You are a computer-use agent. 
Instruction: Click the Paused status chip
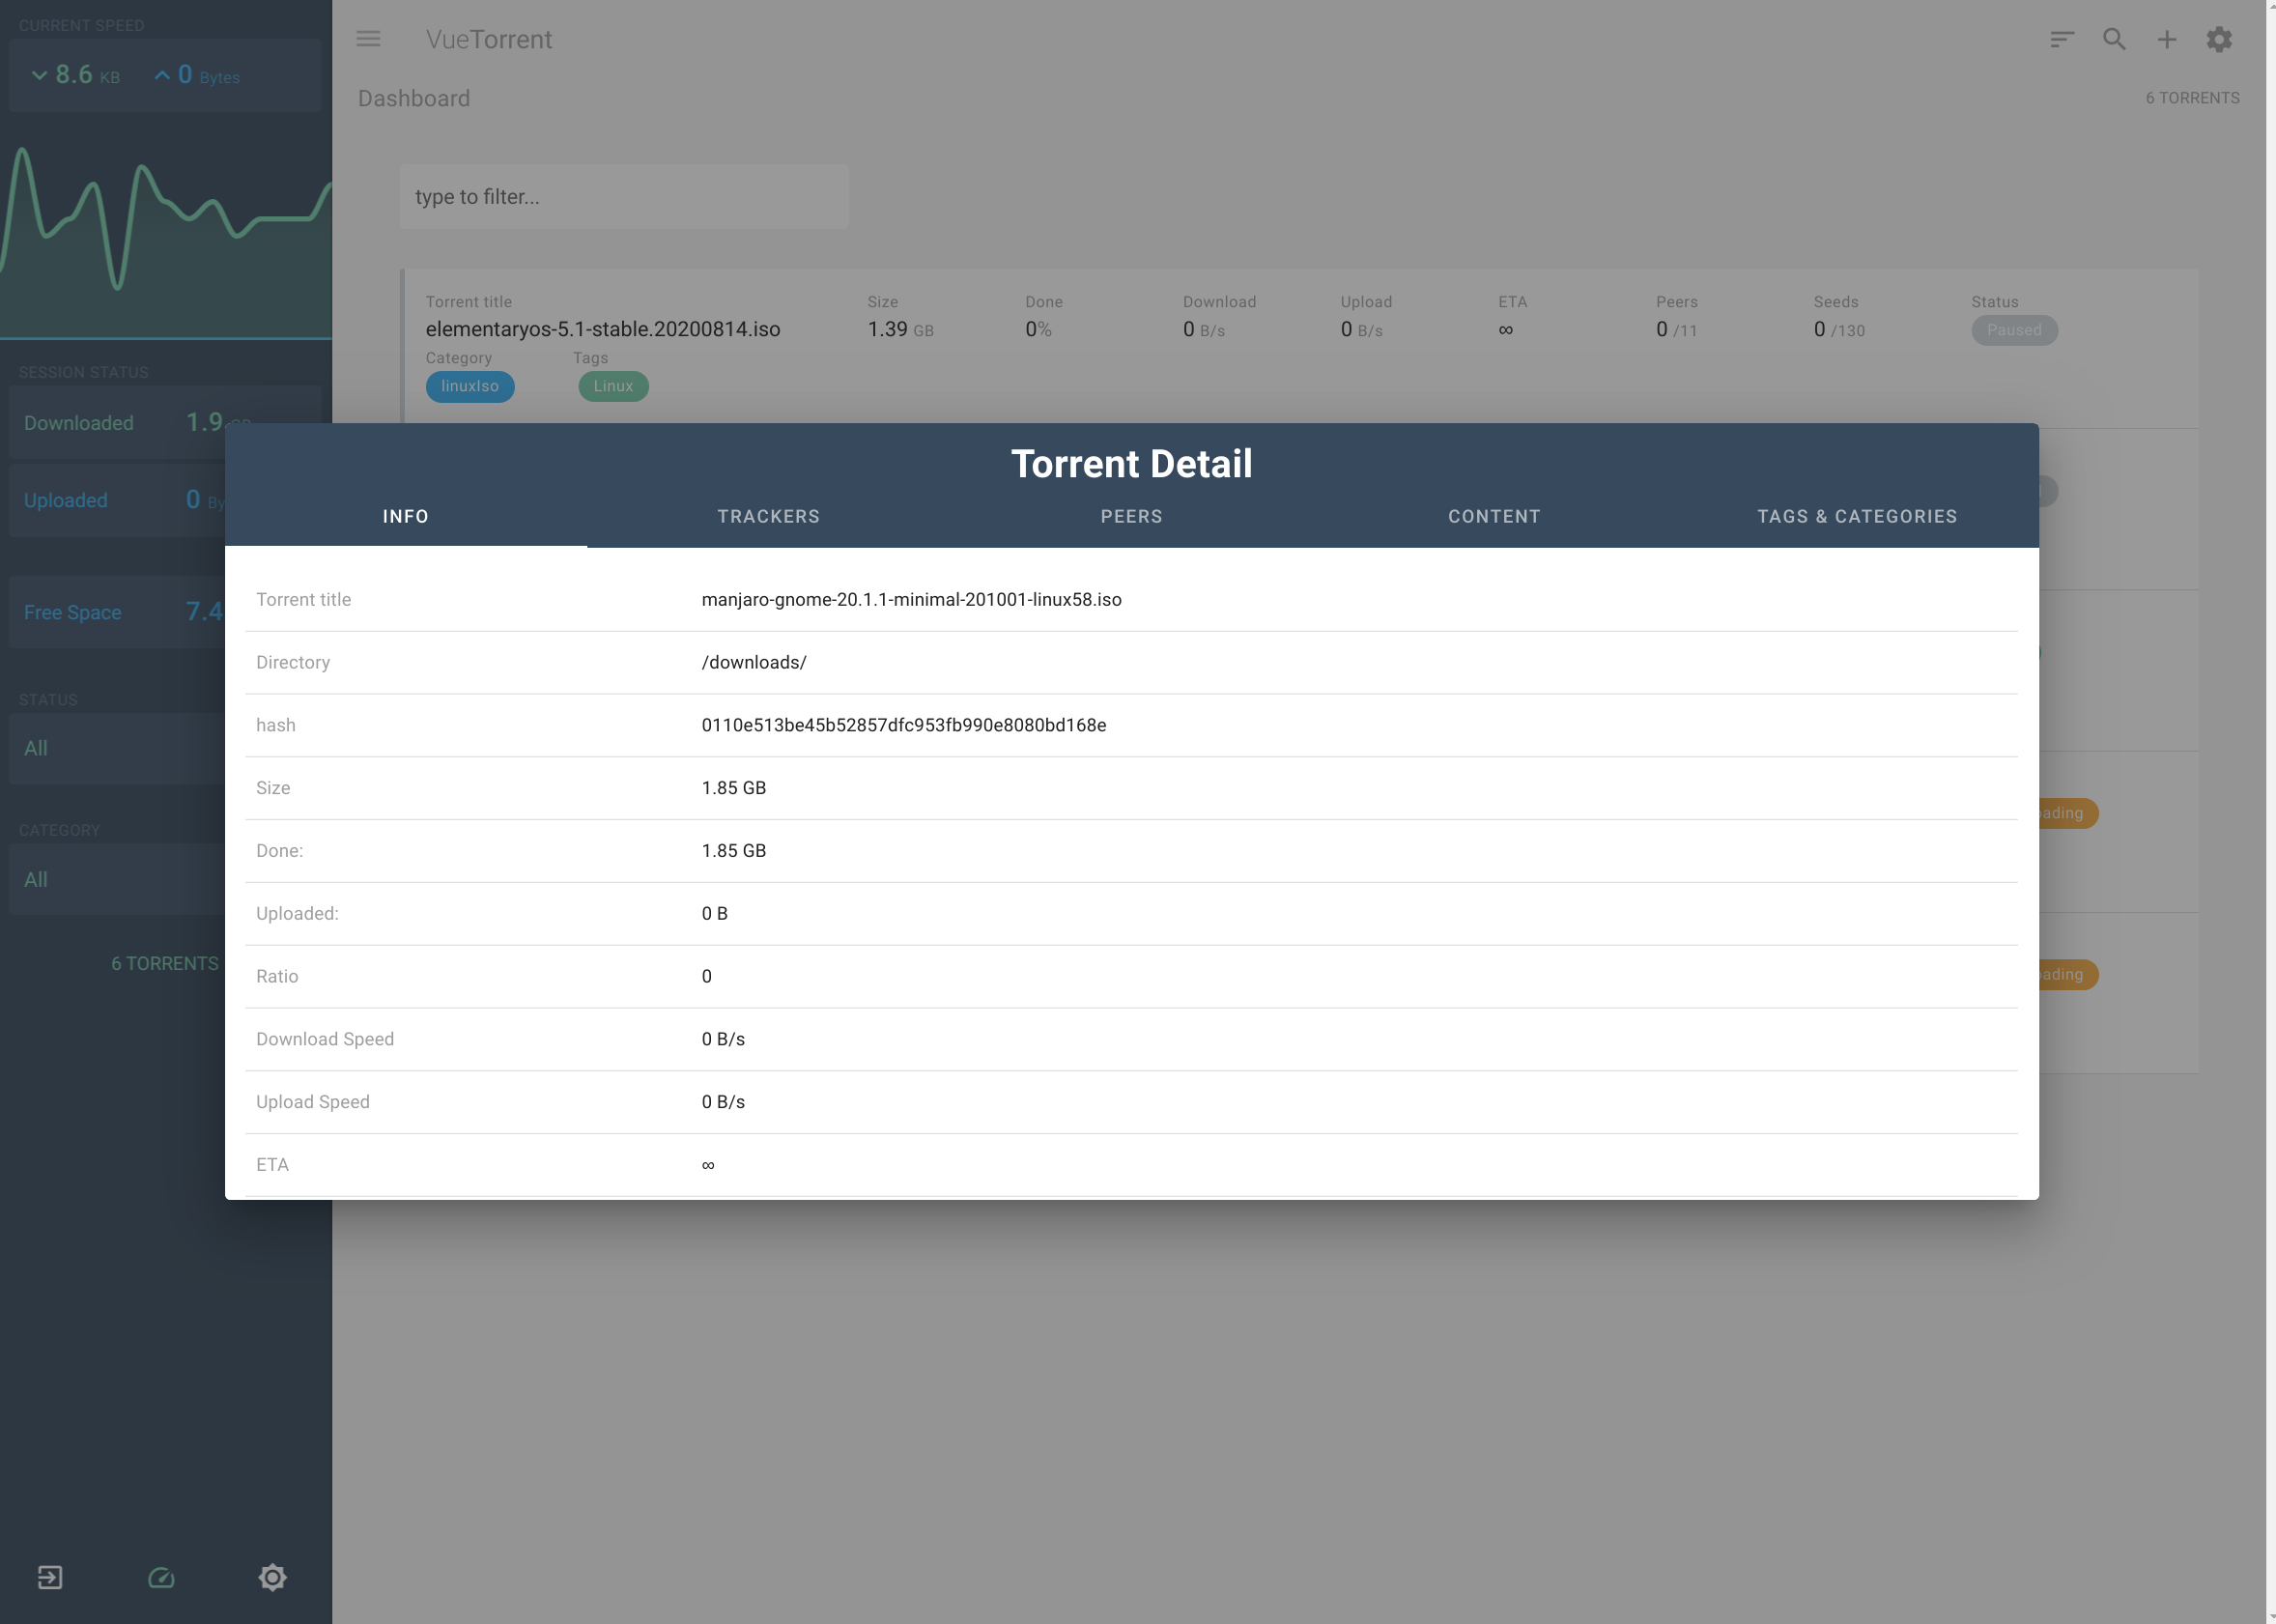coord(2013,330)
